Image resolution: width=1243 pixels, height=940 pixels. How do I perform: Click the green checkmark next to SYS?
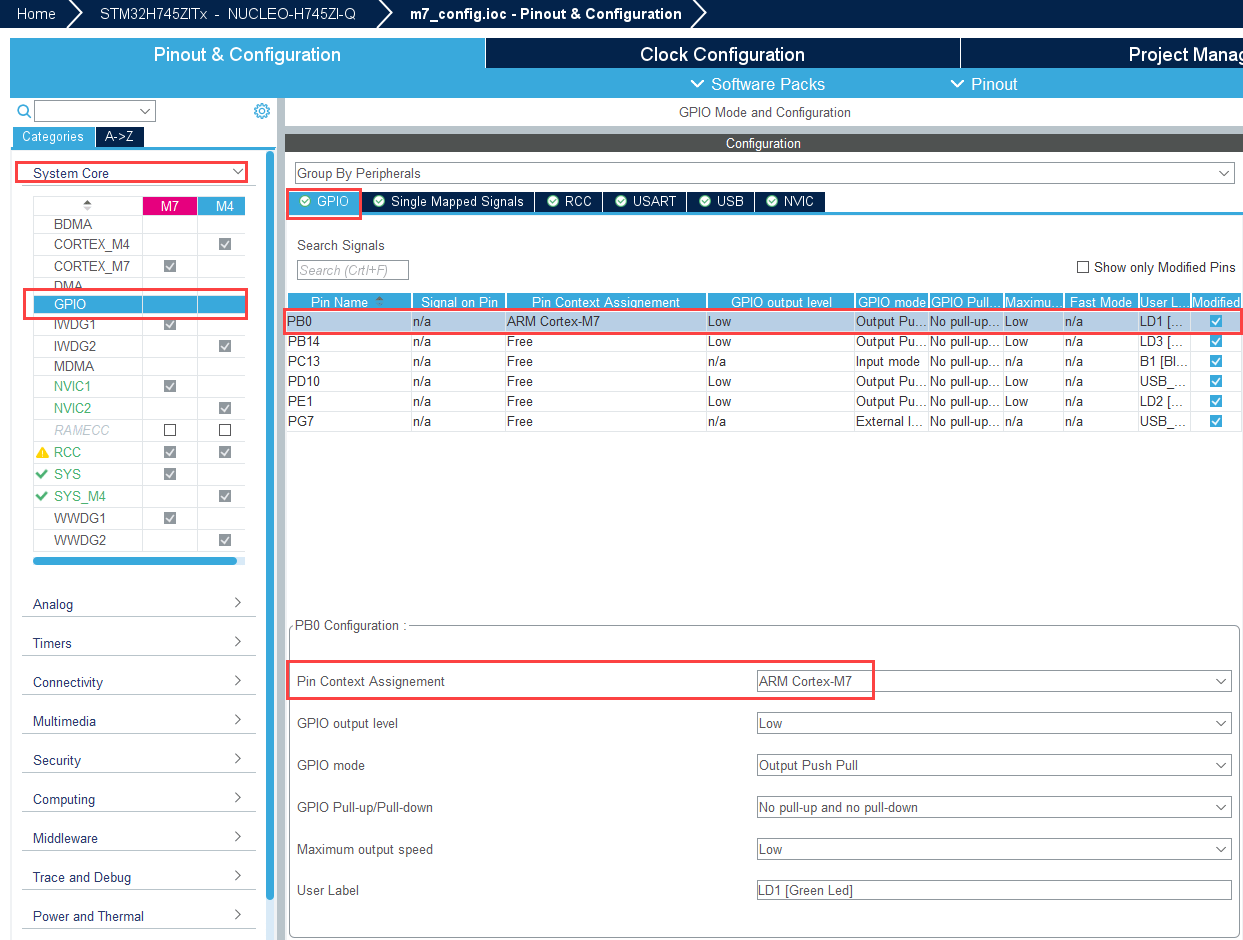click(42, 474)
